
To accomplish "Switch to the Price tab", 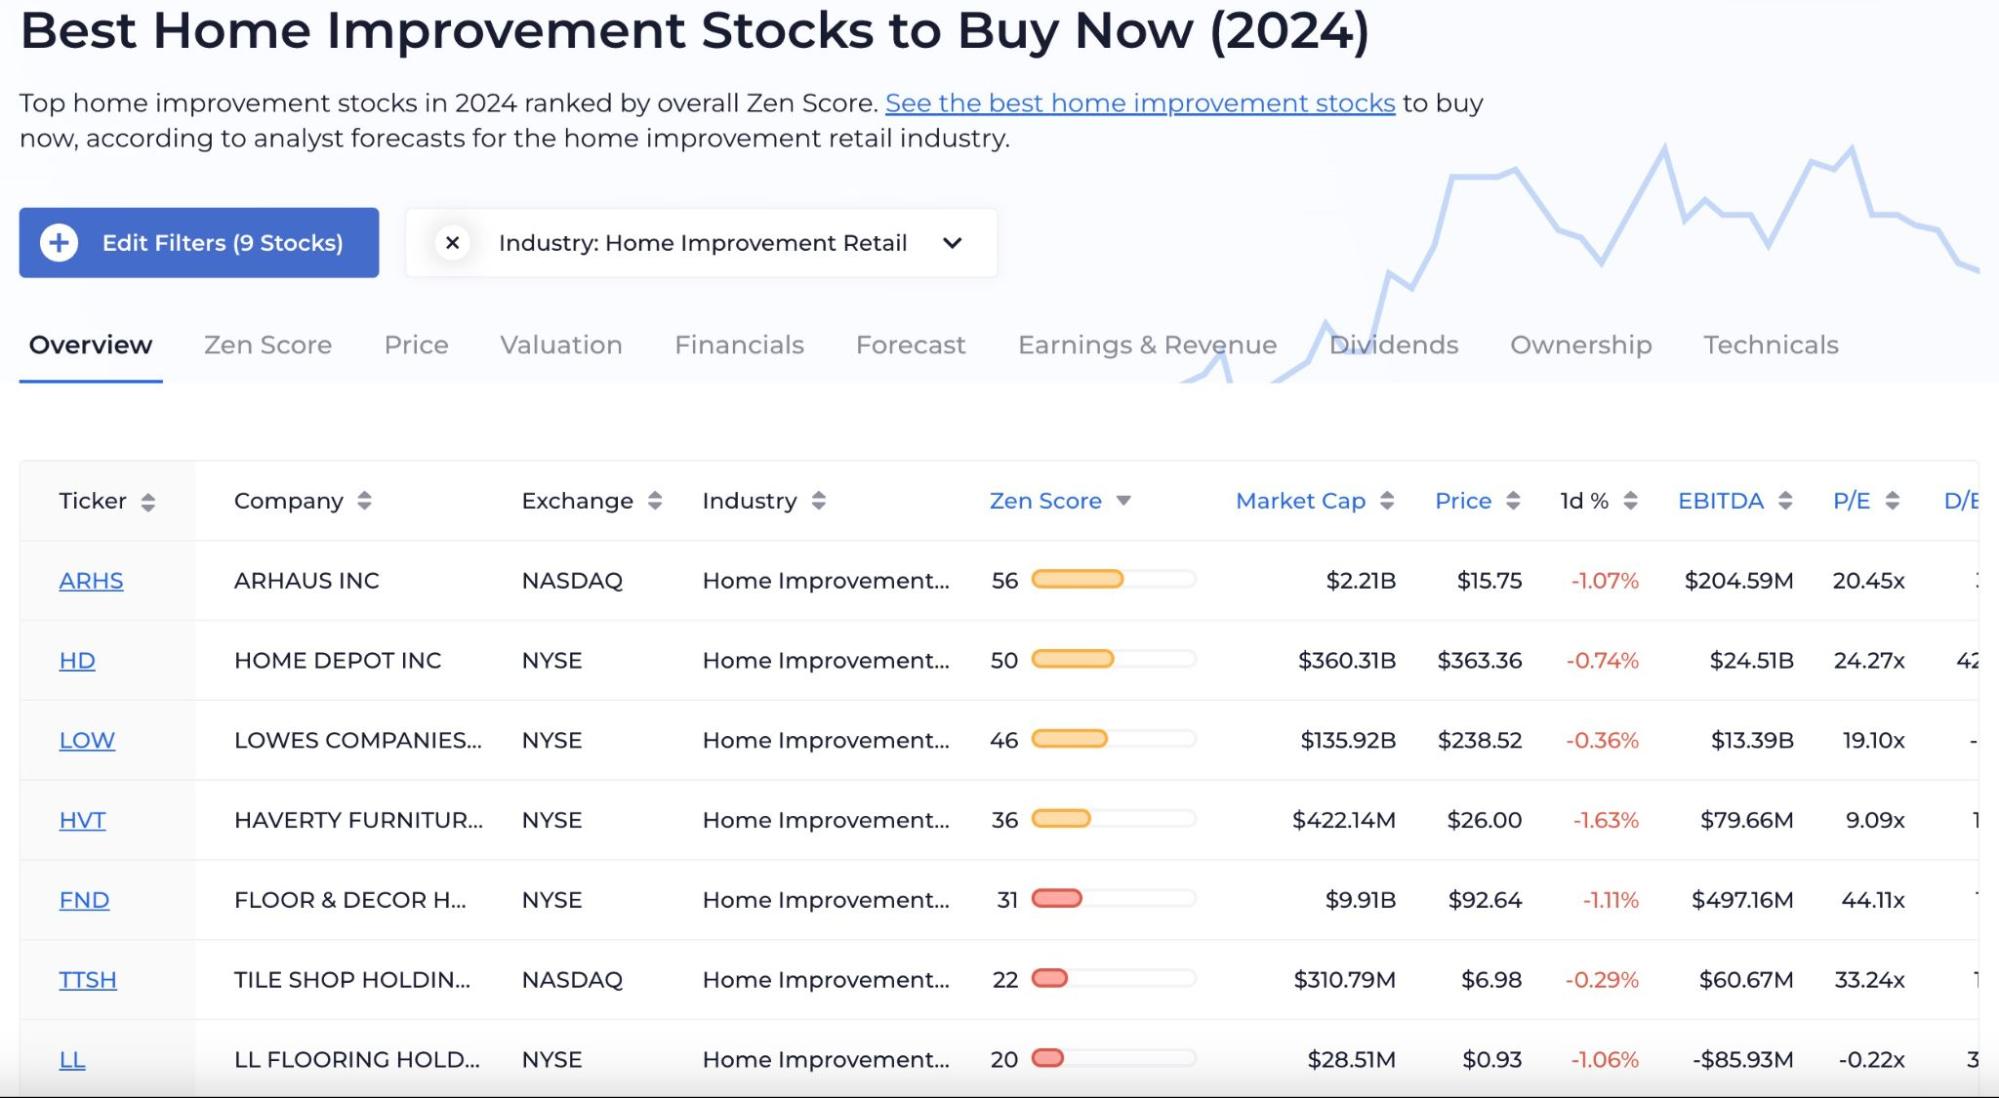I will [x=416, y=345].
